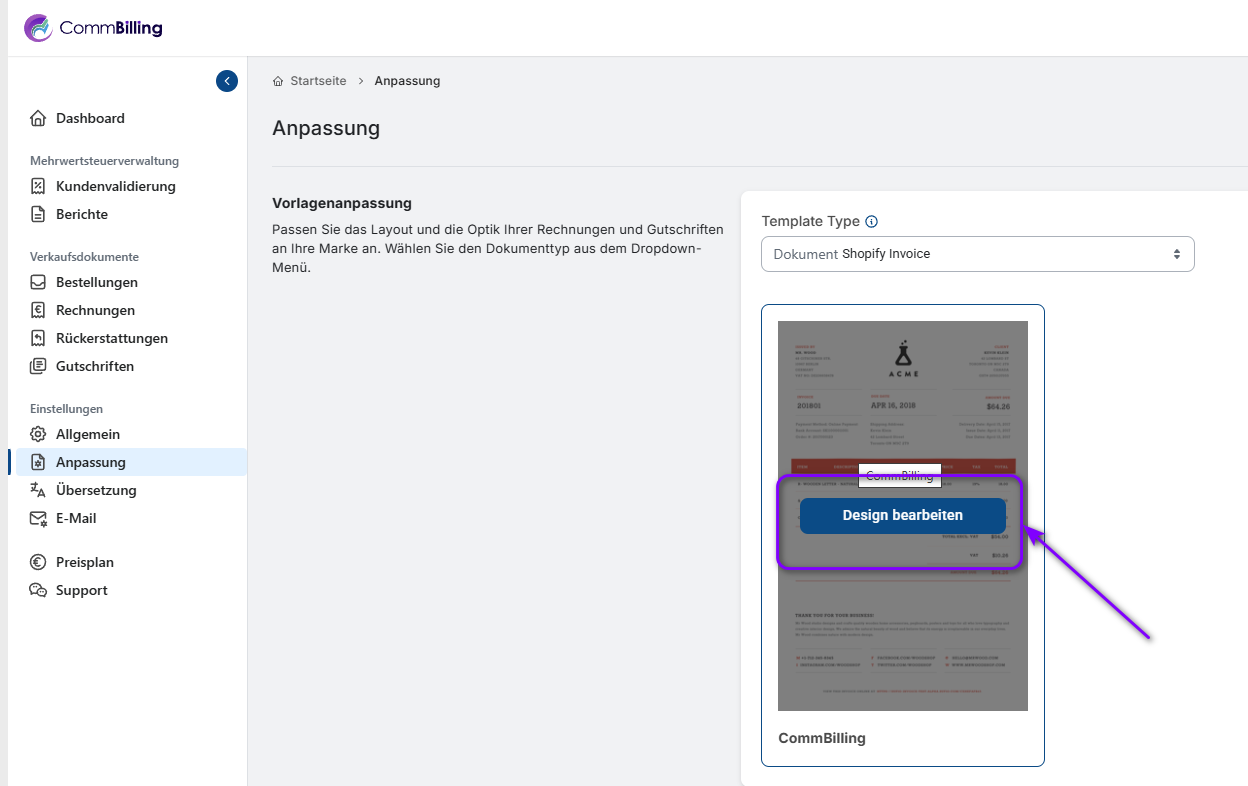Click the Gutschriften notes icon
The width and height of the screenshot is (1248, 786).
click(x=38, y=366)
